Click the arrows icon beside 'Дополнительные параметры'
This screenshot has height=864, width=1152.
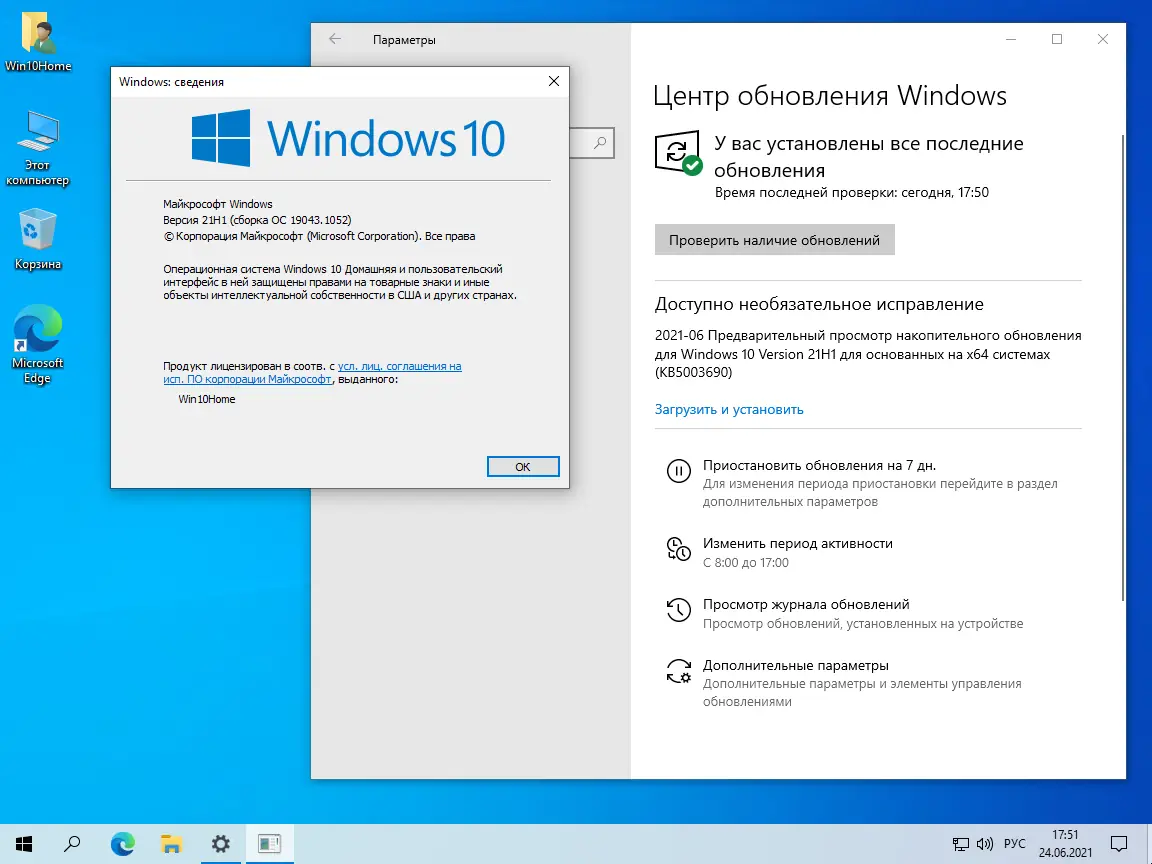pyautogui.click(x=678, y=670)
